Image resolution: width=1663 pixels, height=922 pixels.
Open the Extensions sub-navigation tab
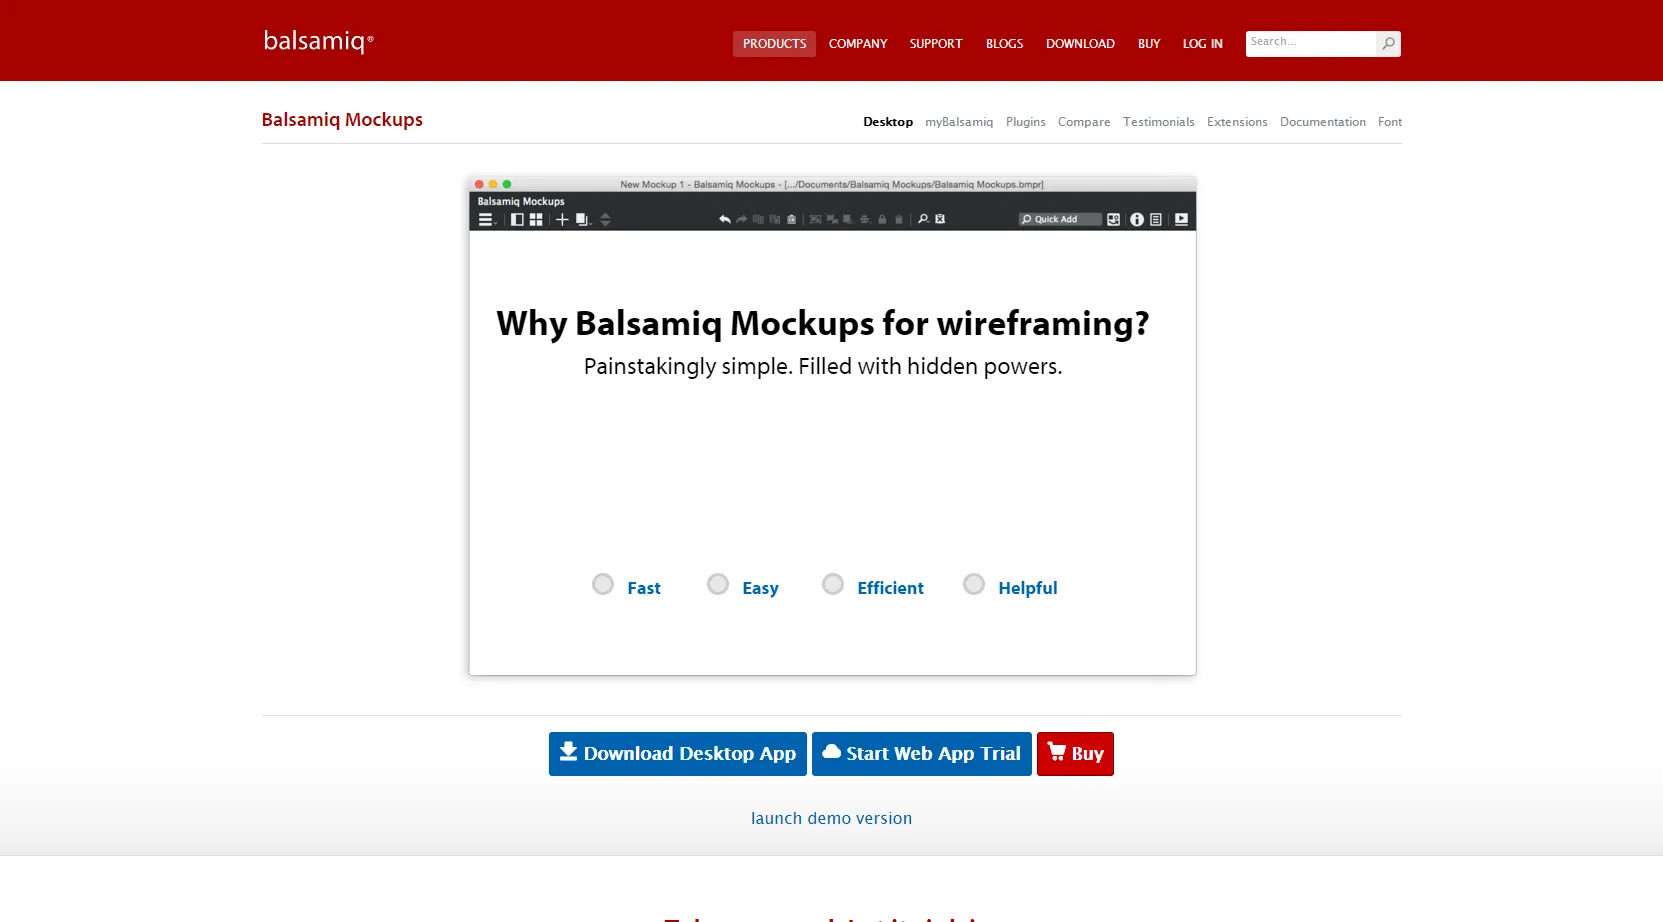tap(1237, 122)
